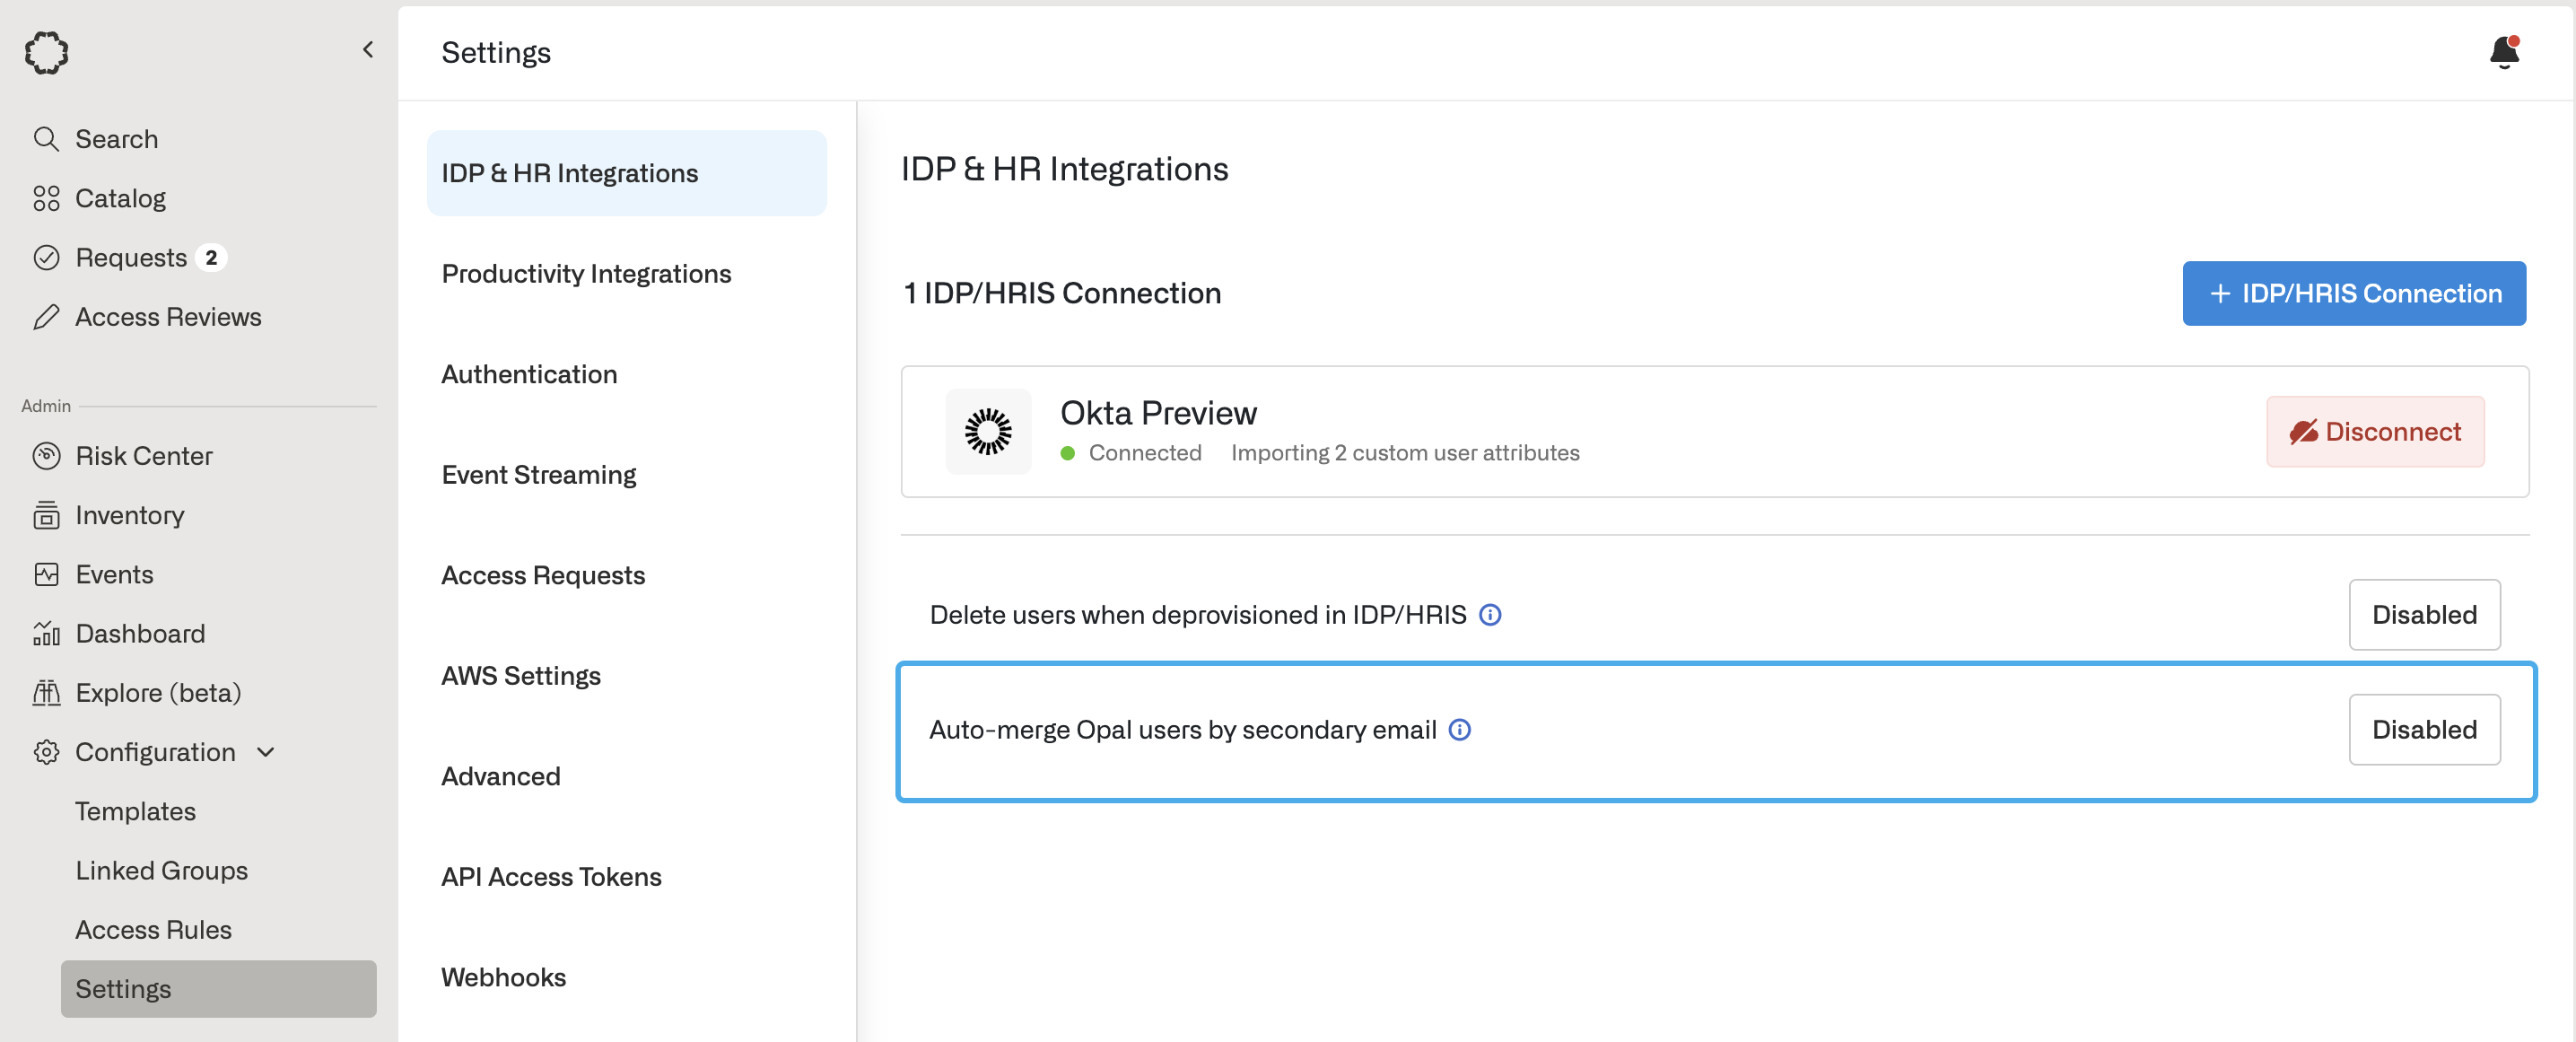The height and width of the screenshot is (1042, 2576).
Task: Click the Inventory stack icon
Action: click(46, 515)
